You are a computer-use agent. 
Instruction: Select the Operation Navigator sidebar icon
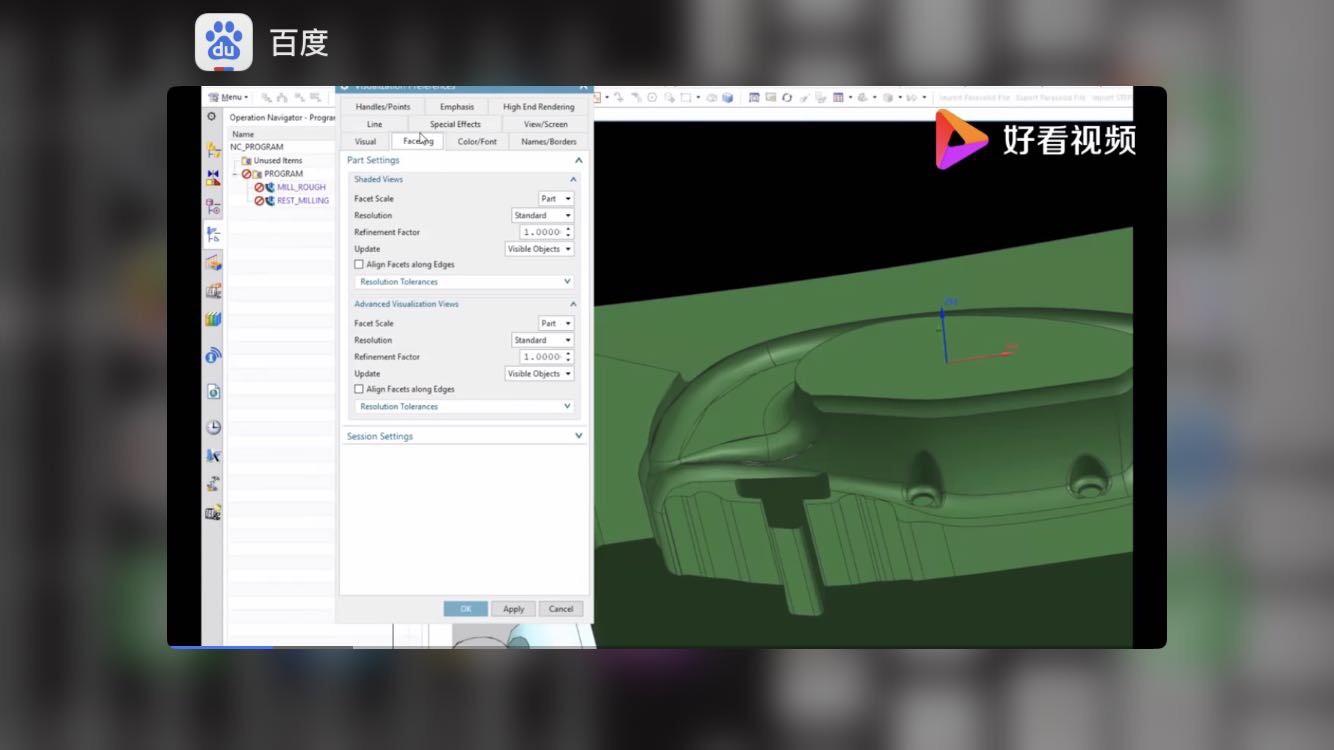pyautogui.click(x=213, y=235)
